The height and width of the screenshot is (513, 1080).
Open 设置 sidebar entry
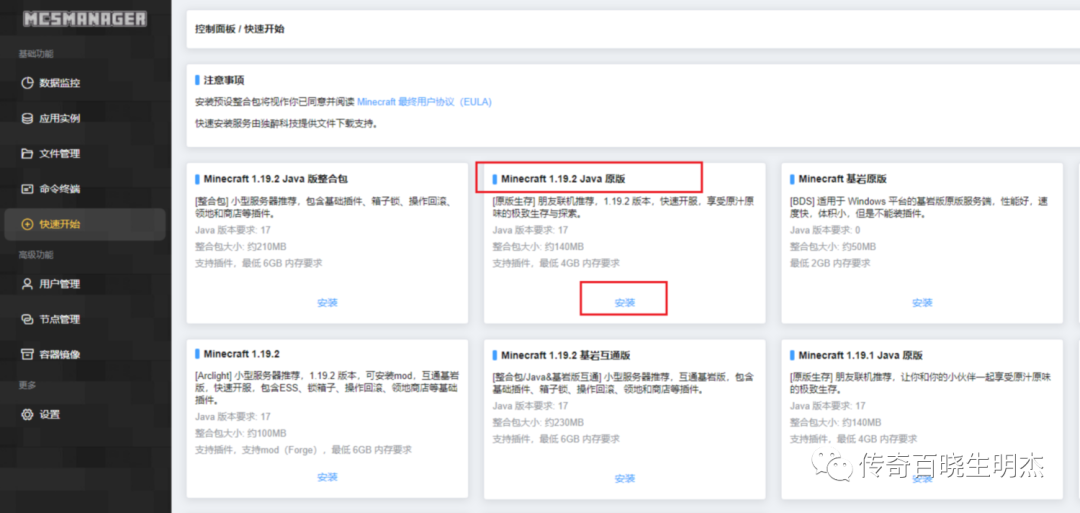pos(85,415)
